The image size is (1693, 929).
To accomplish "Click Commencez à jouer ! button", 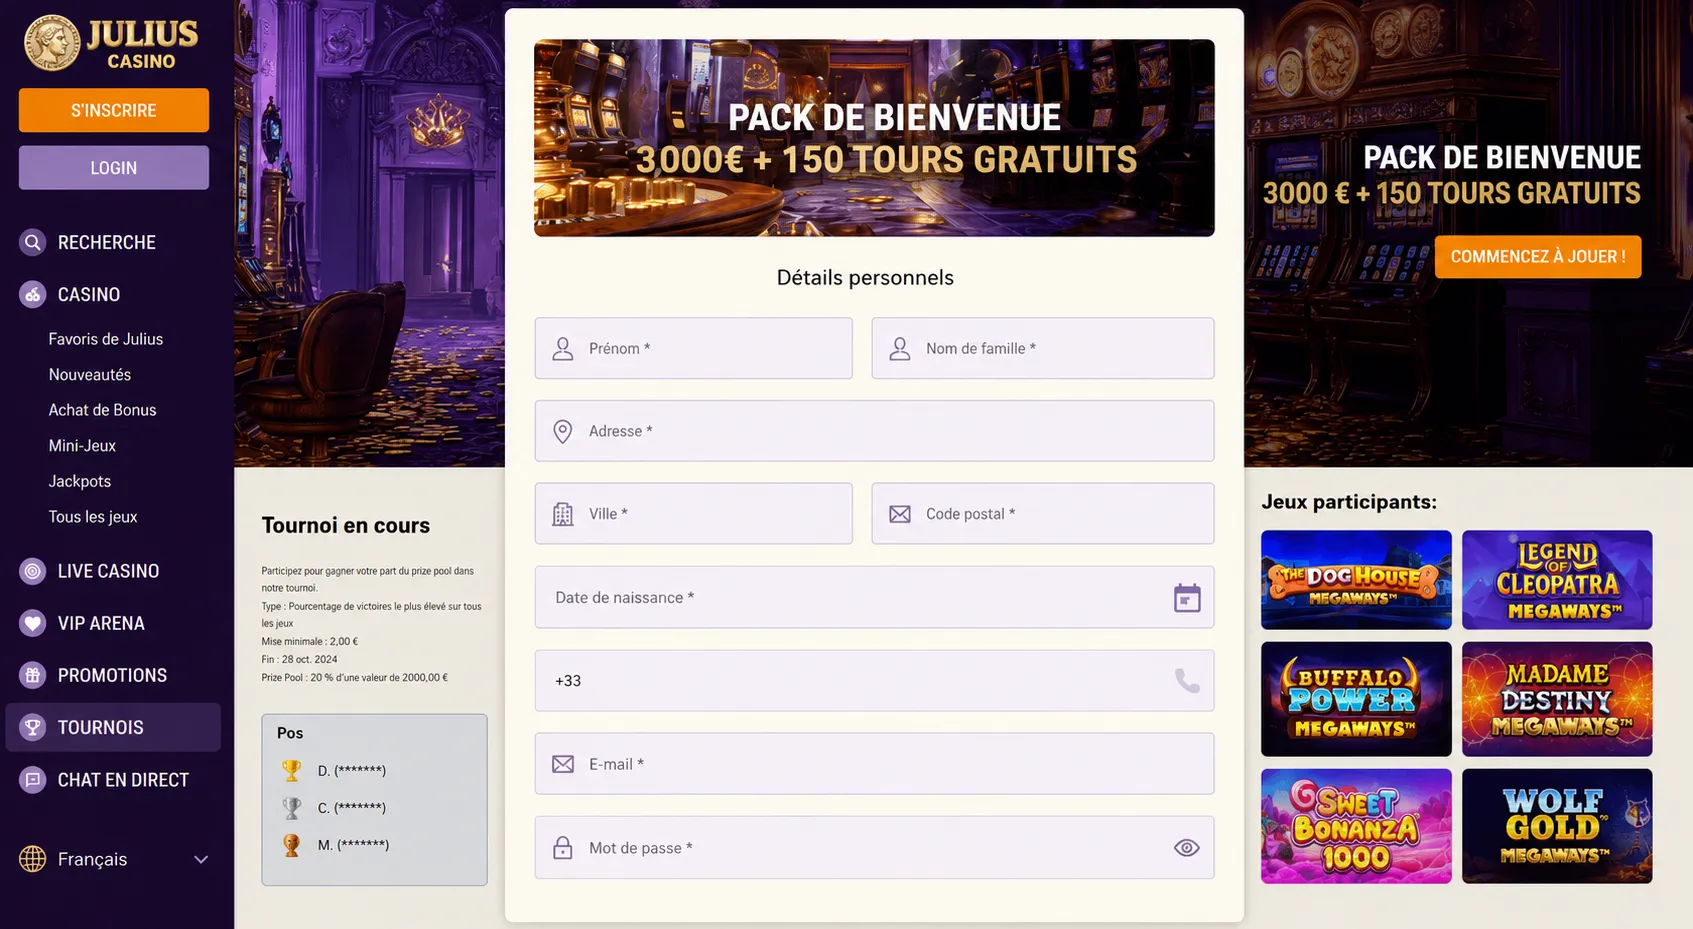I will 1538,257.
